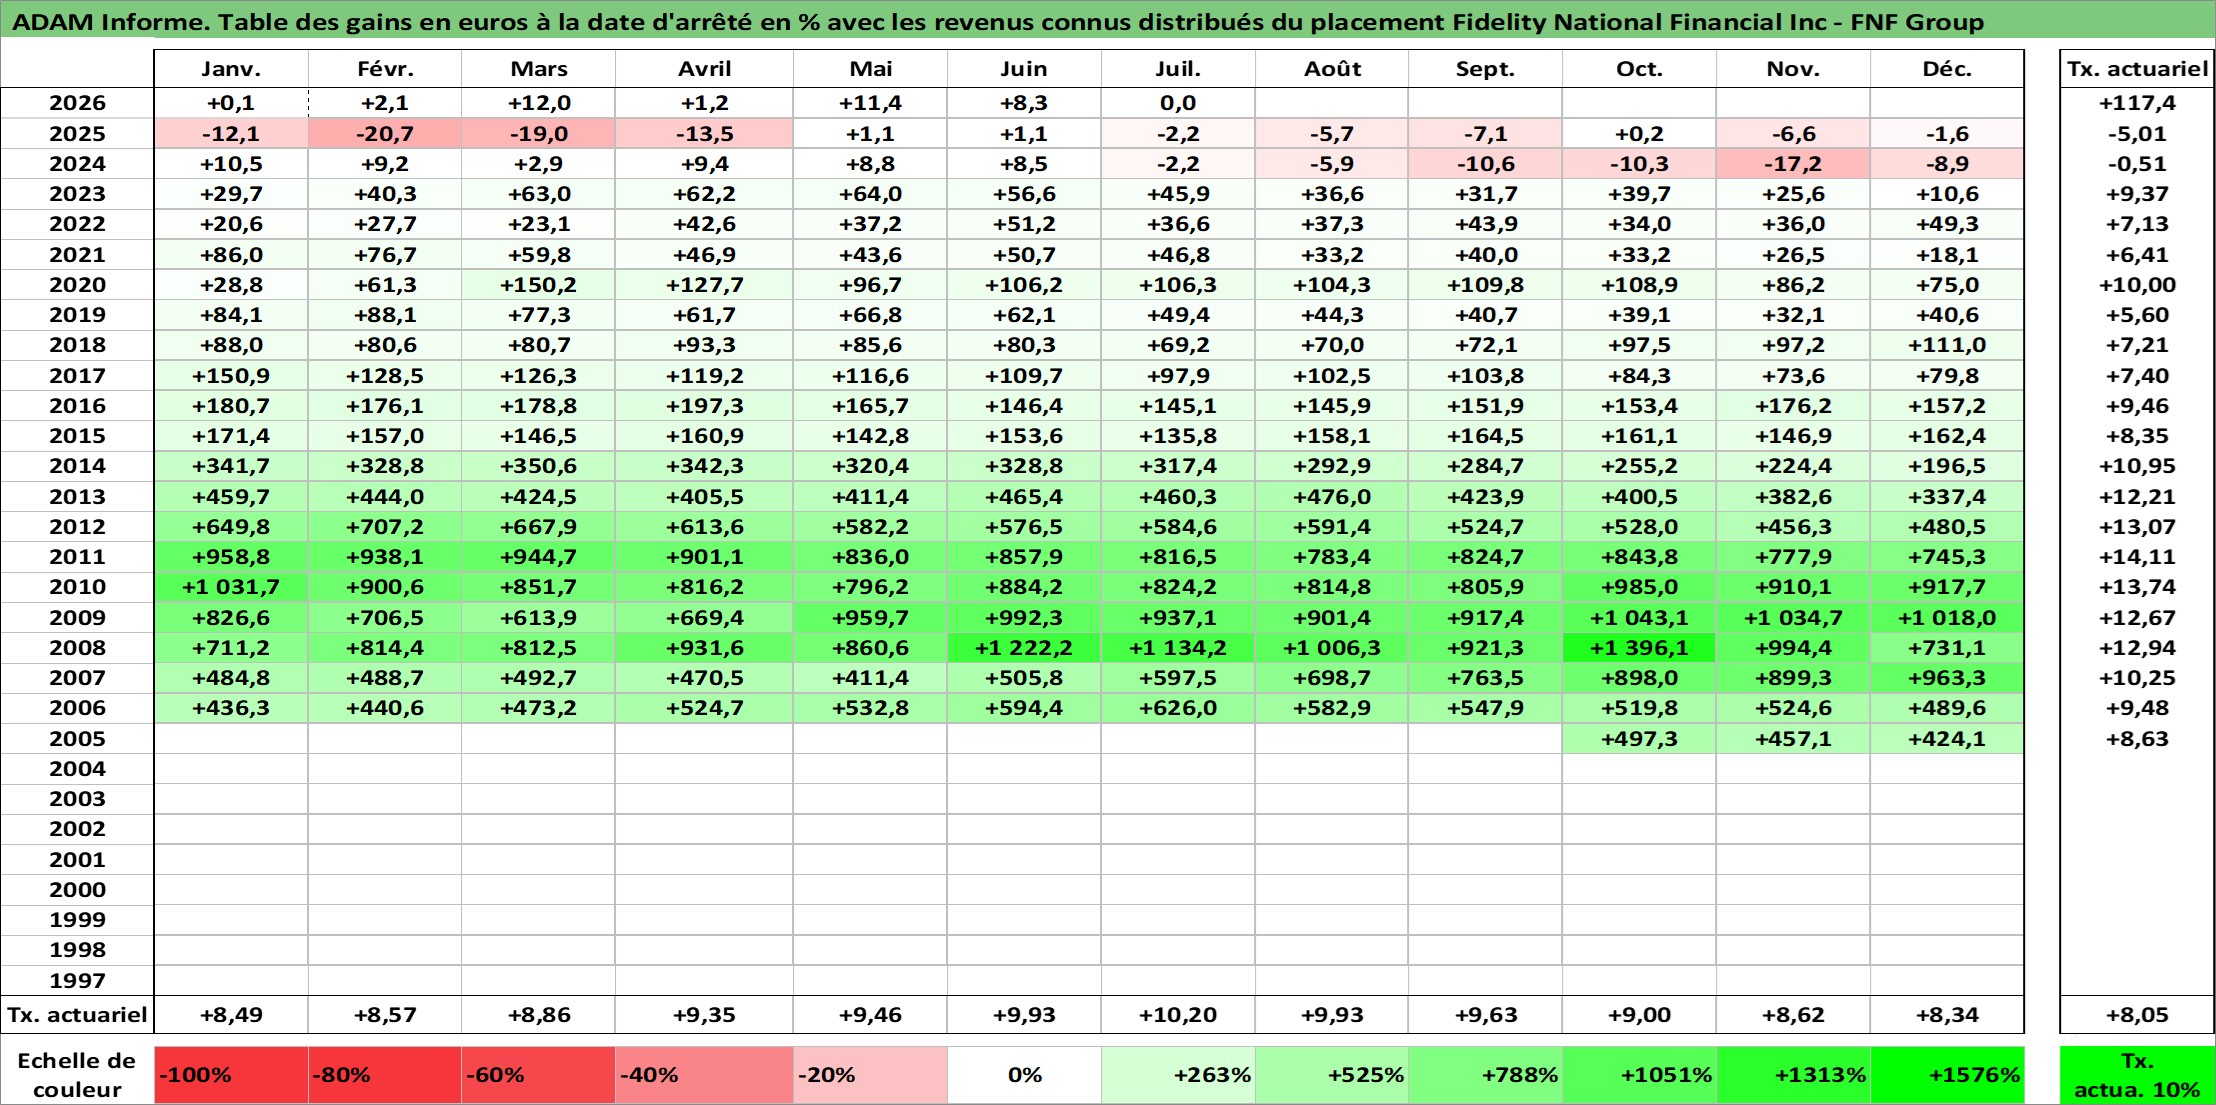Click the +707,2 cell for February 2012
The width and height of the screenshot is (2216, 1105).
pos(385,527)
